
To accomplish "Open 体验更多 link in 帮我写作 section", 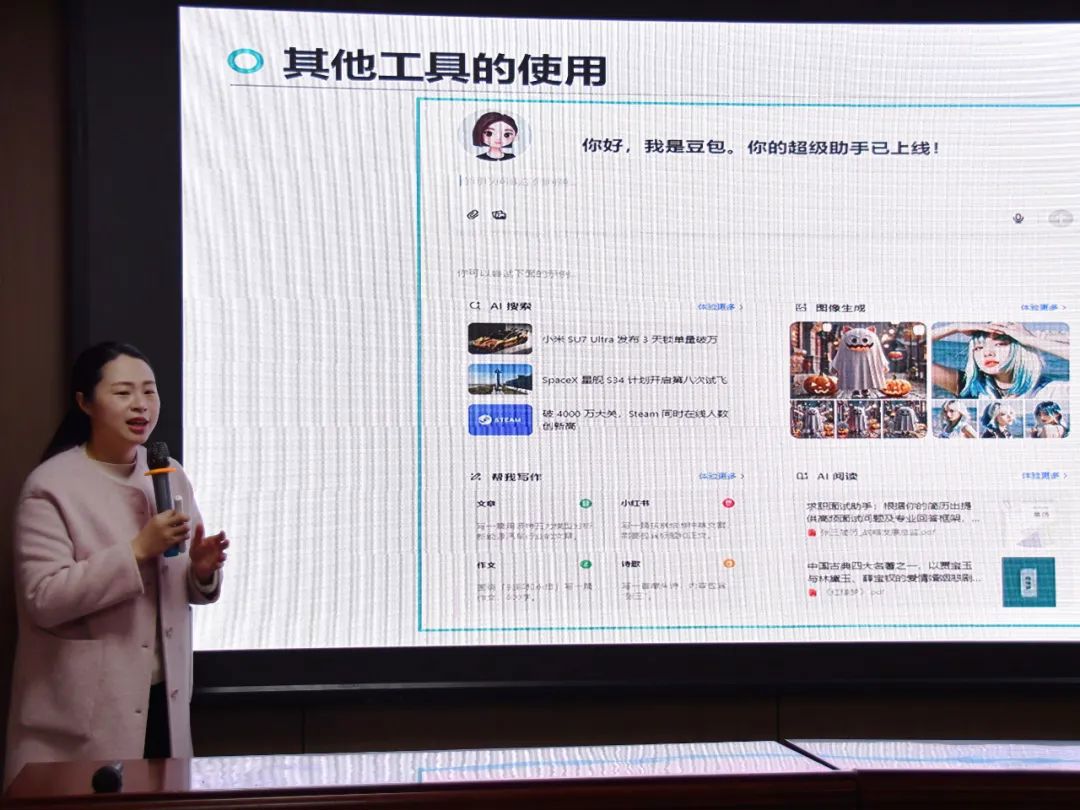I will coord(721,476).
